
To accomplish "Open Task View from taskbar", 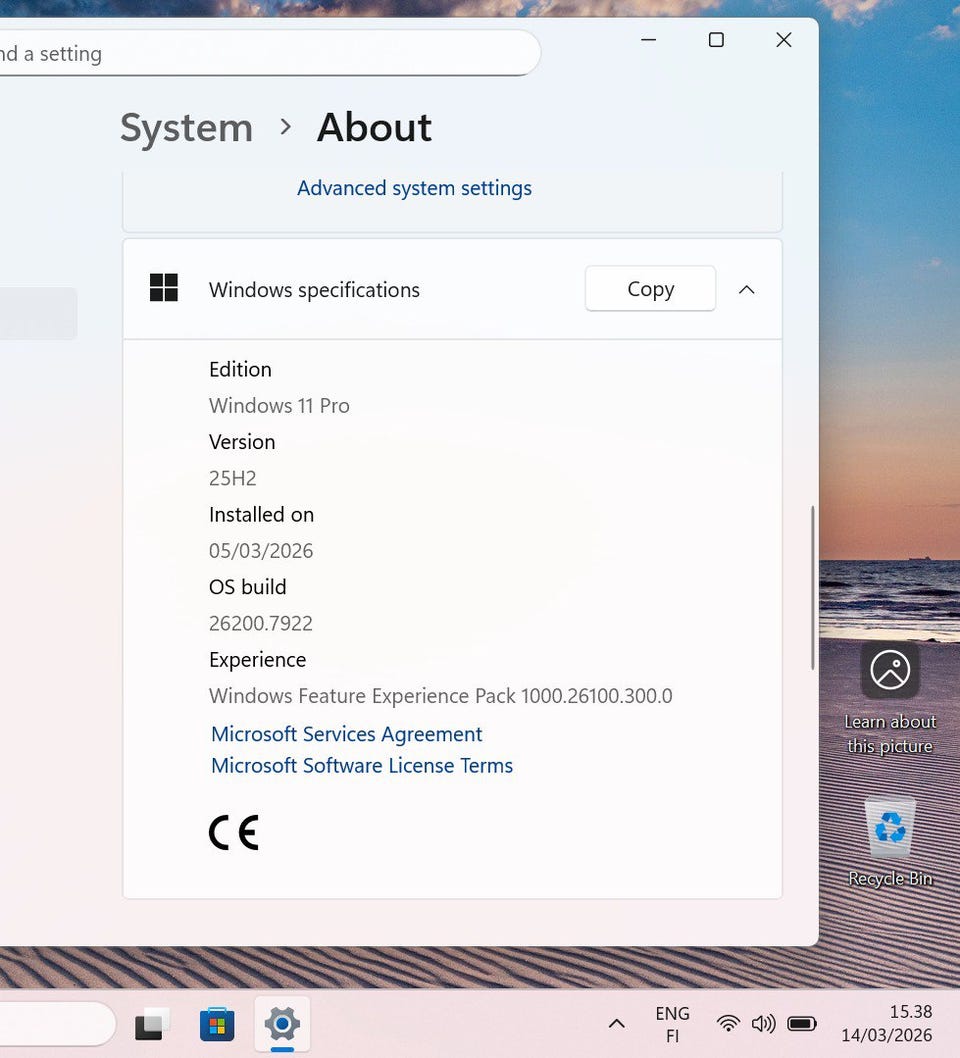I will pos(152,1024).
